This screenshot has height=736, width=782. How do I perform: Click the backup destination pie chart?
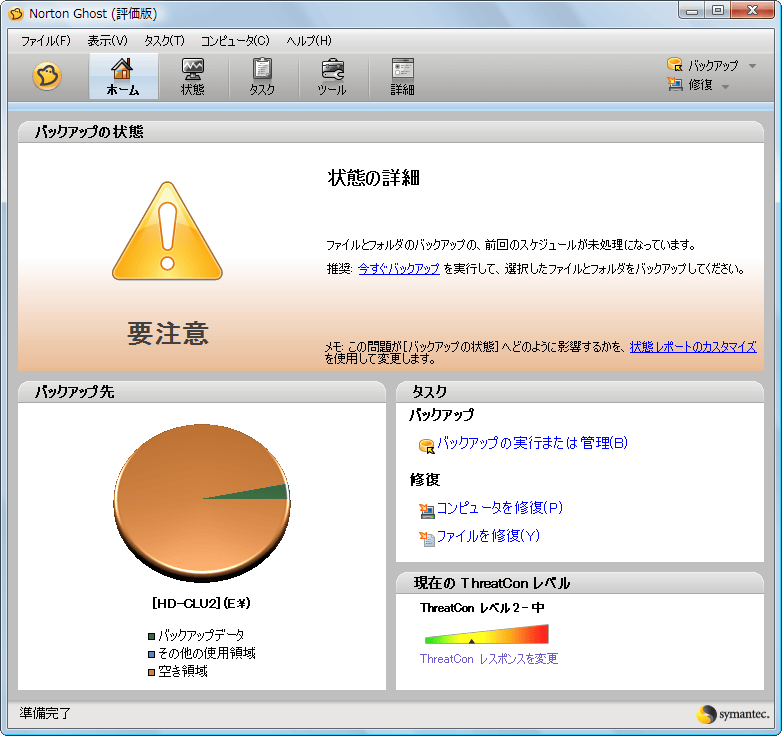[202, 502]
